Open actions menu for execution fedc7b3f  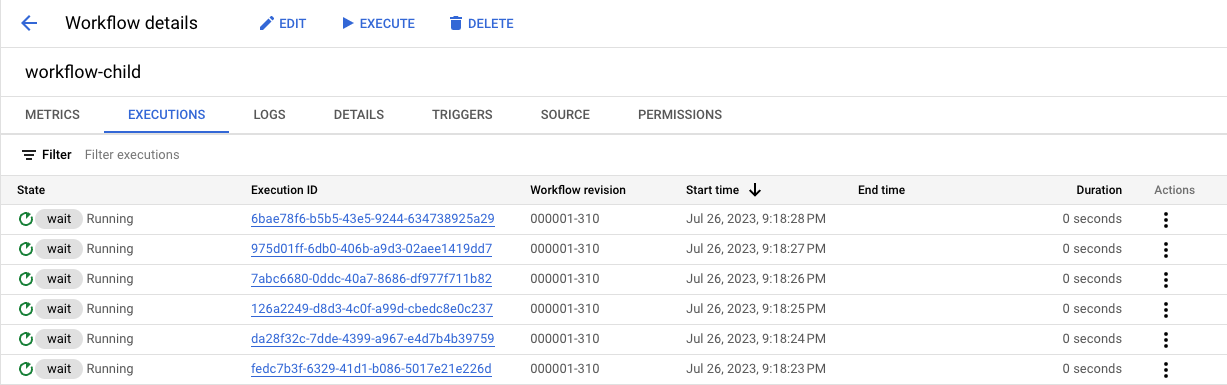[x=1166, y=369]
